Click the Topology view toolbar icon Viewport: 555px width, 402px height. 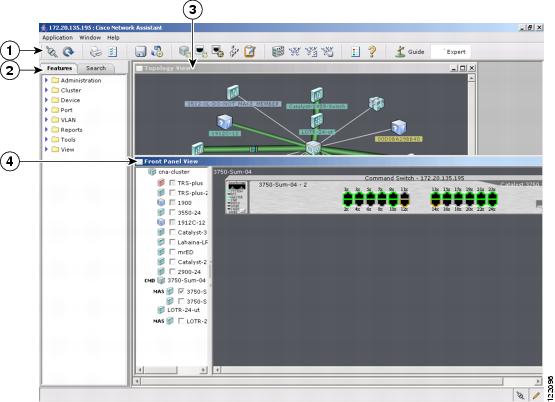294,52
